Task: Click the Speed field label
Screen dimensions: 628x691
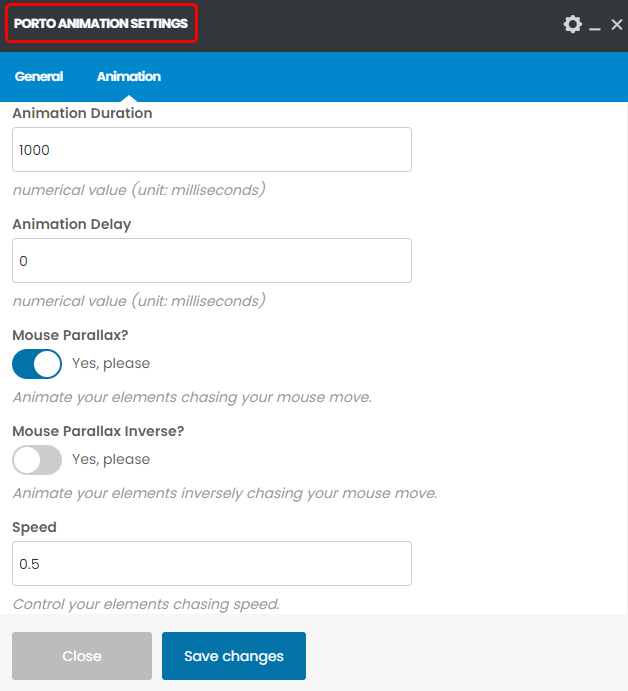Action: 34,527
